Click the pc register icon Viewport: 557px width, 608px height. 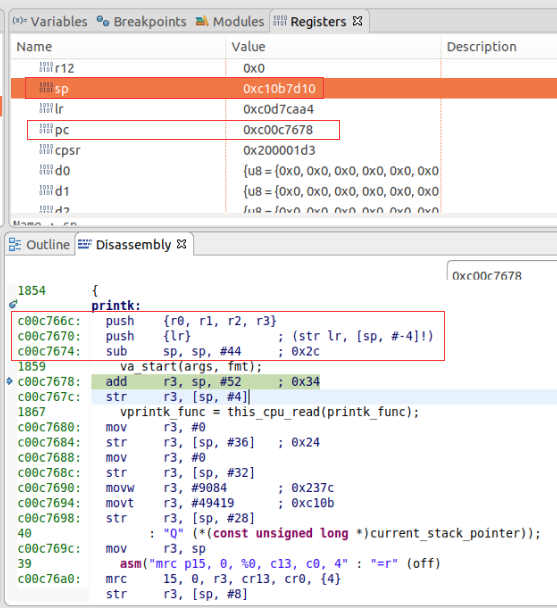(x=46, y=129)
